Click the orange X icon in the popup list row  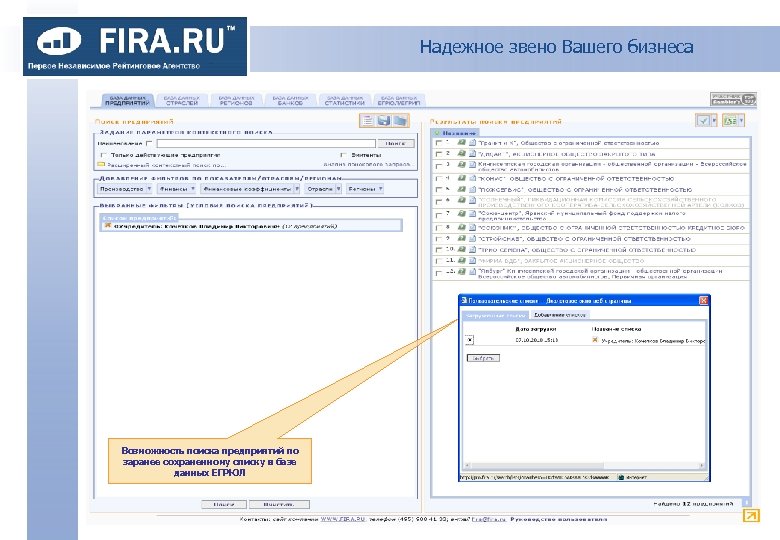point(595,340)
